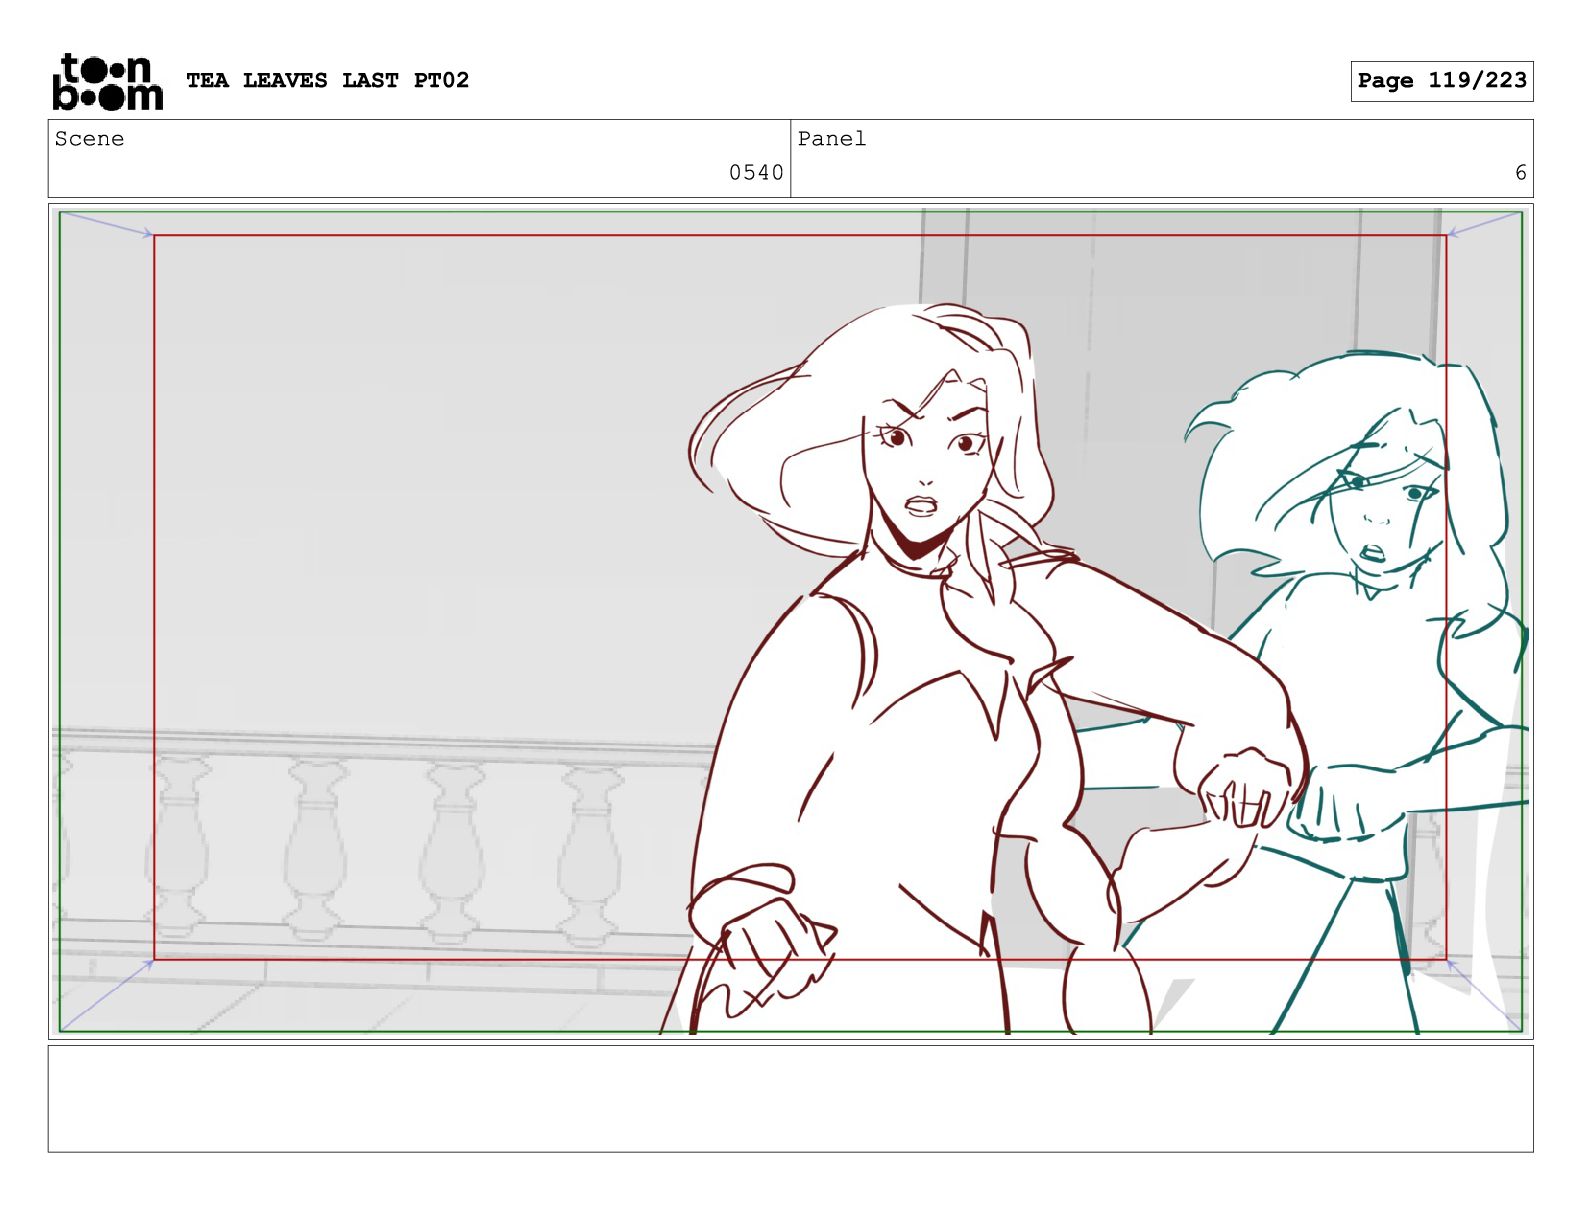
Task: Select the scene number '0540'
Action: (x=756, y=173)
